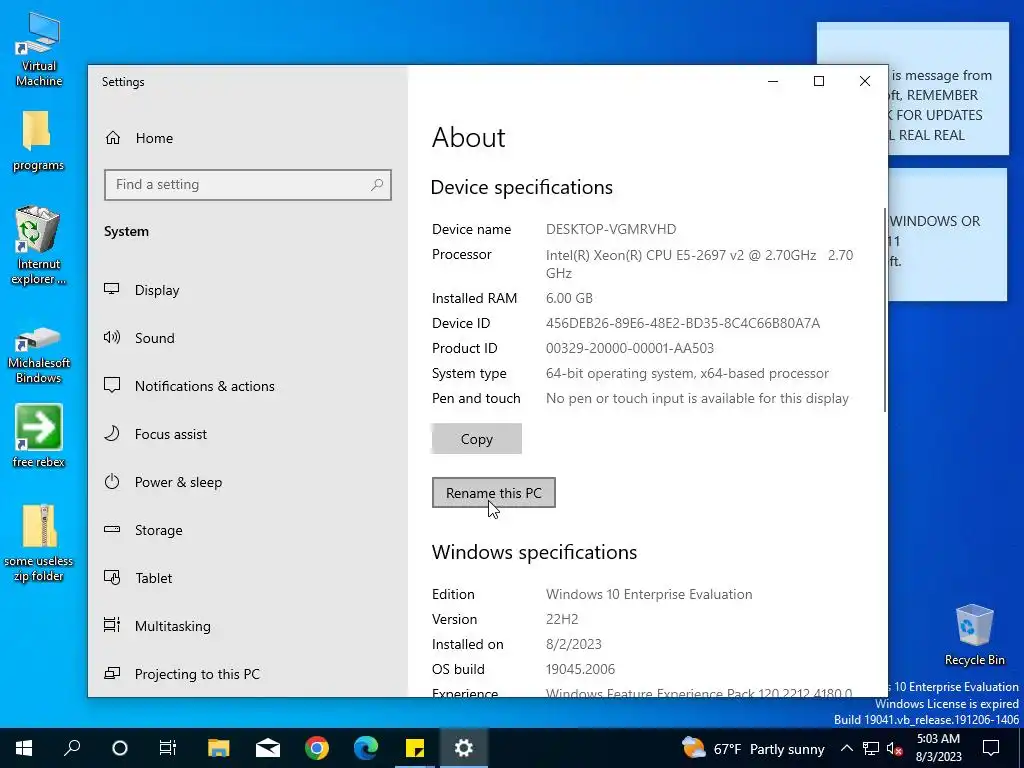Select Product ID 00329-20000-00001-AA503
The width and height of the screenshot is (1024, 768).
click(630, 348)
